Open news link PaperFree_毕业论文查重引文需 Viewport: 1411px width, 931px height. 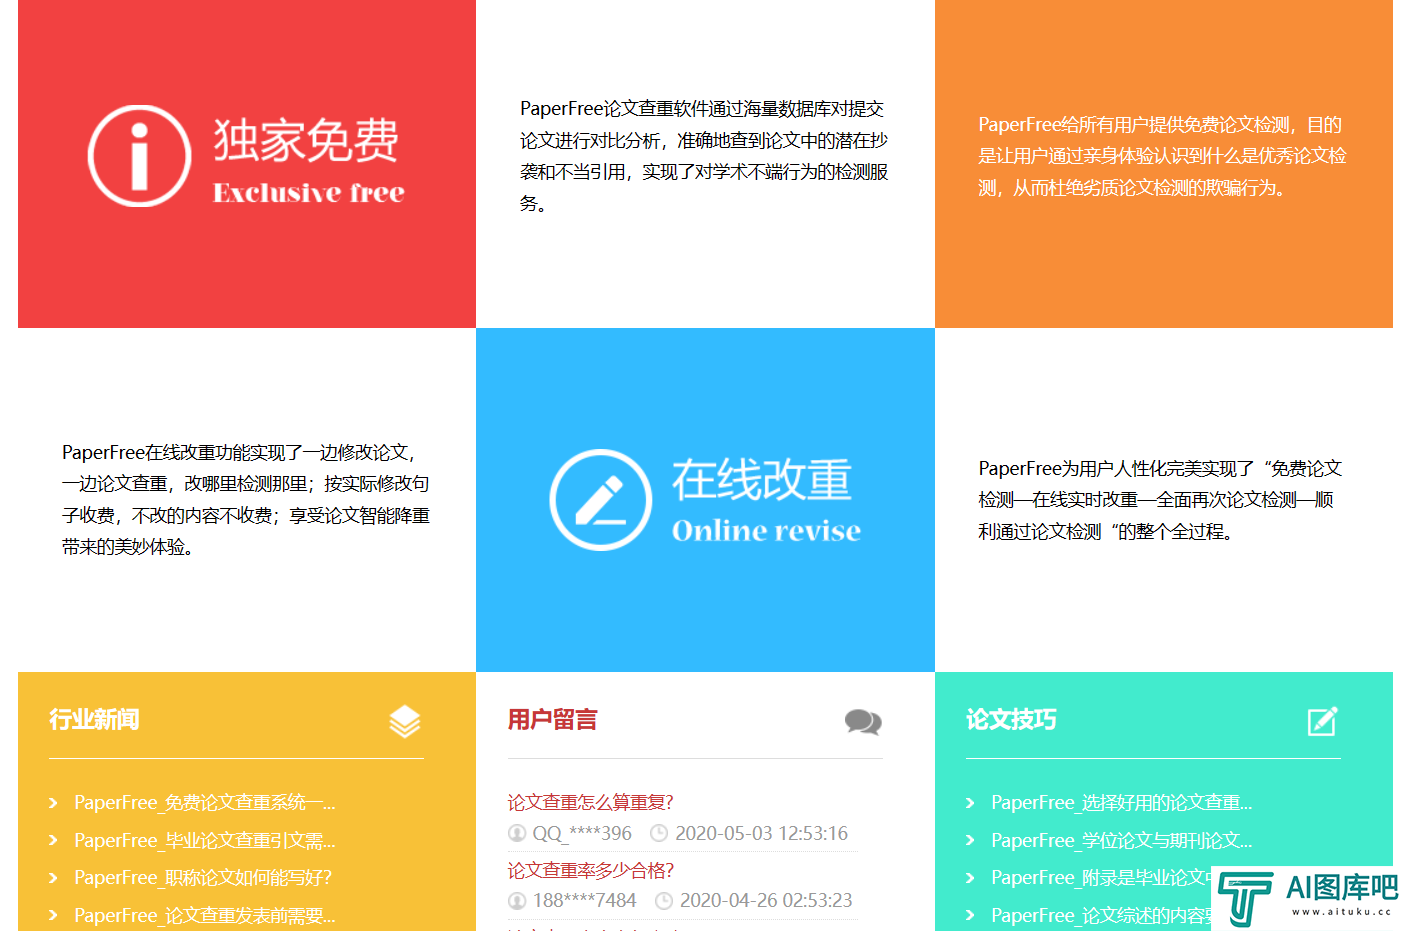[x=205, y=841]
